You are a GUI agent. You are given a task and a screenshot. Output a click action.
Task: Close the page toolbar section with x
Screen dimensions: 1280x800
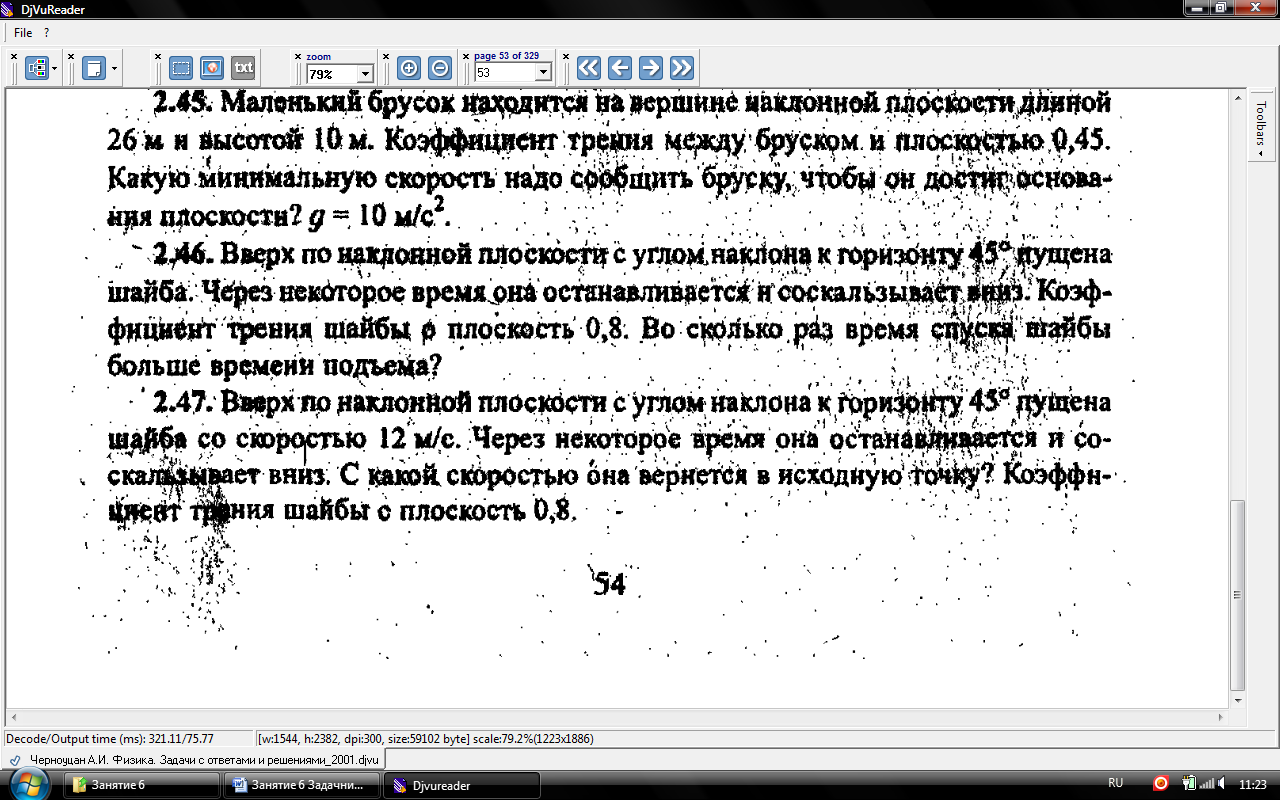click(x=466, y=57)
